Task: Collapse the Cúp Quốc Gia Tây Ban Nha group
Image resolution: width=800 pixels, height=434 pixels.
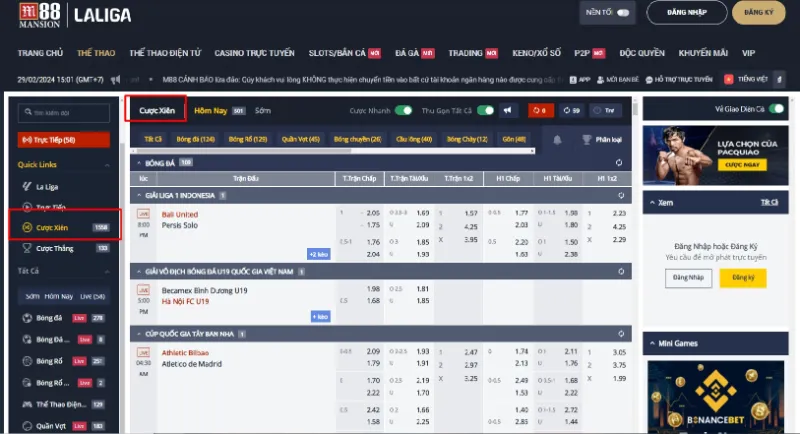Action: pyautogui.click(x=139, y=334)
